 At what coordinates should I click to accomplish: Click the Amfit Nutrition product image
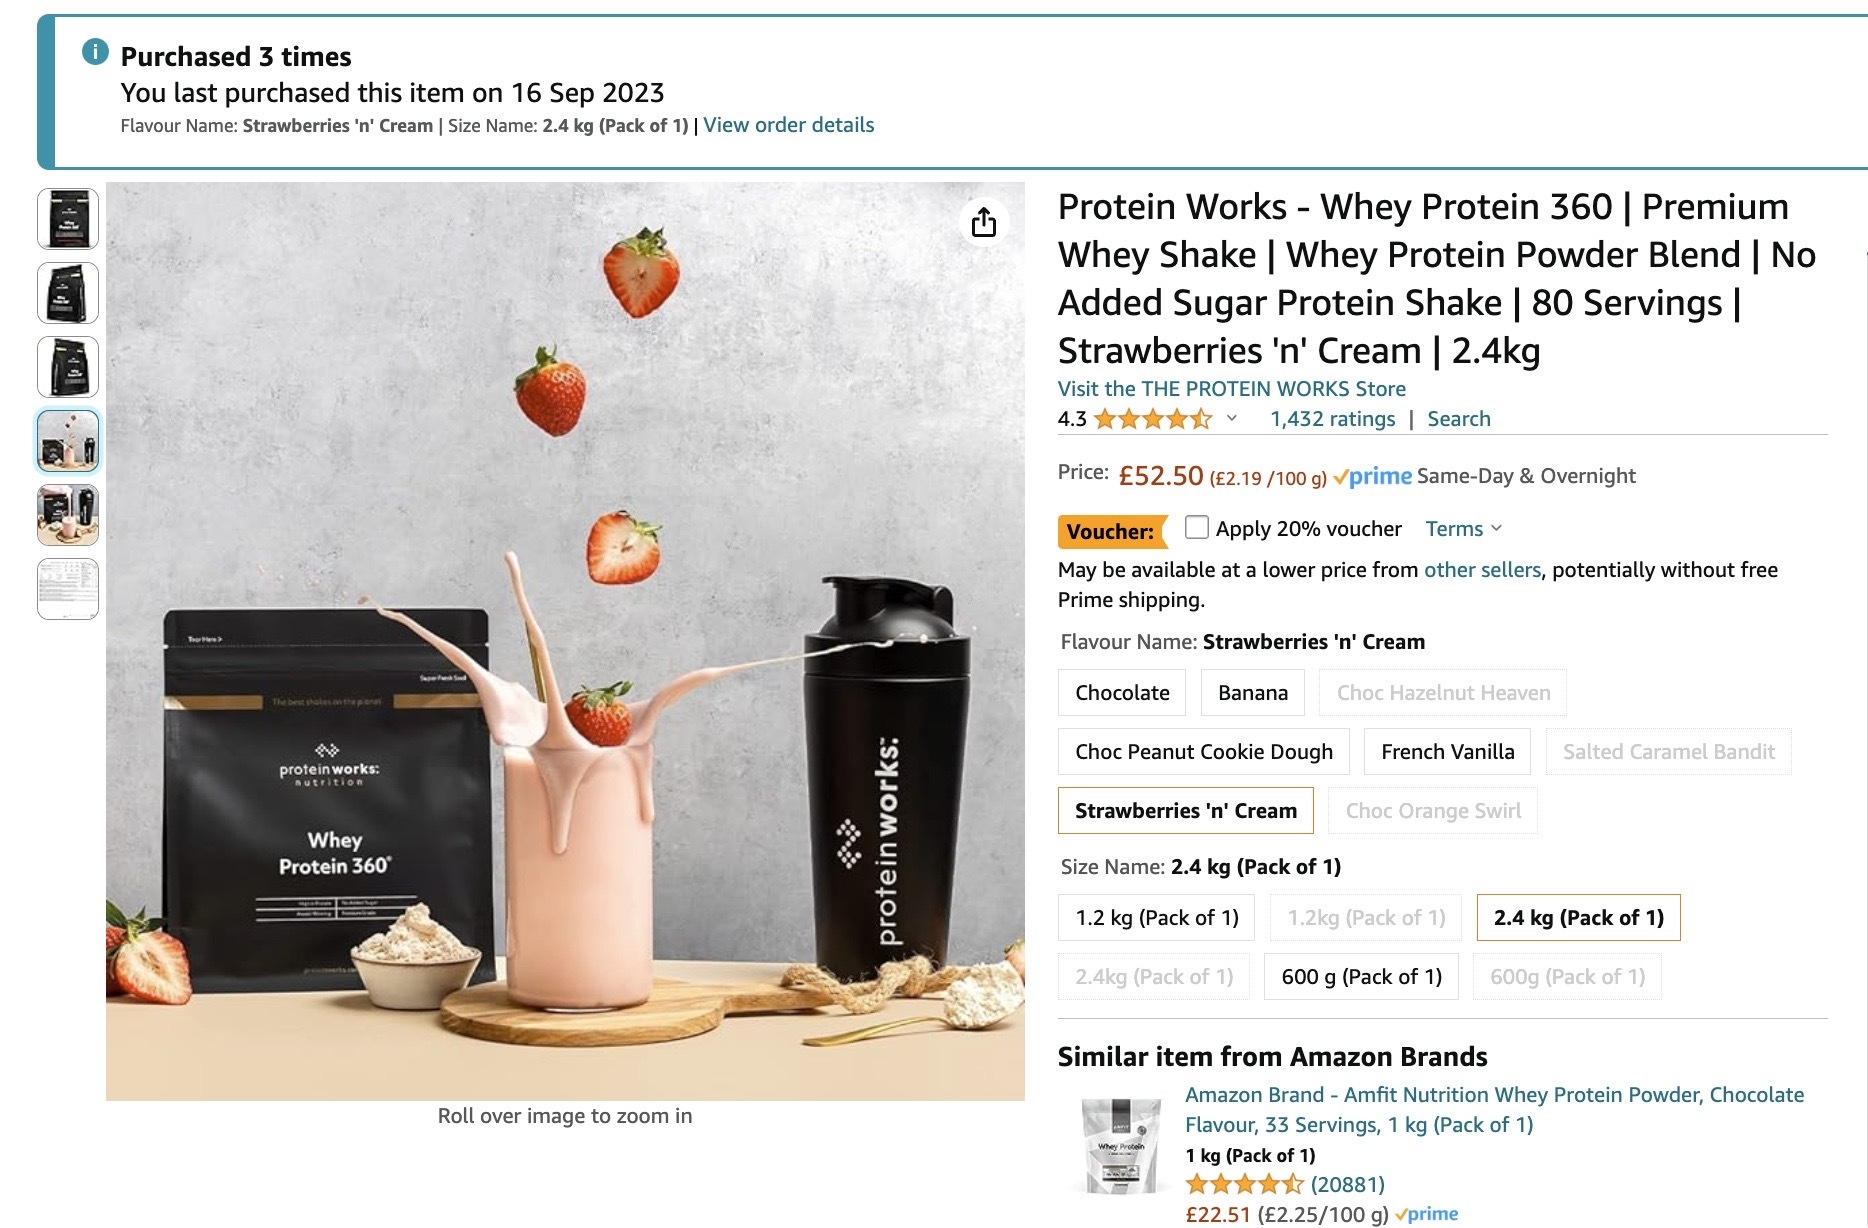click(1123, 1146)
